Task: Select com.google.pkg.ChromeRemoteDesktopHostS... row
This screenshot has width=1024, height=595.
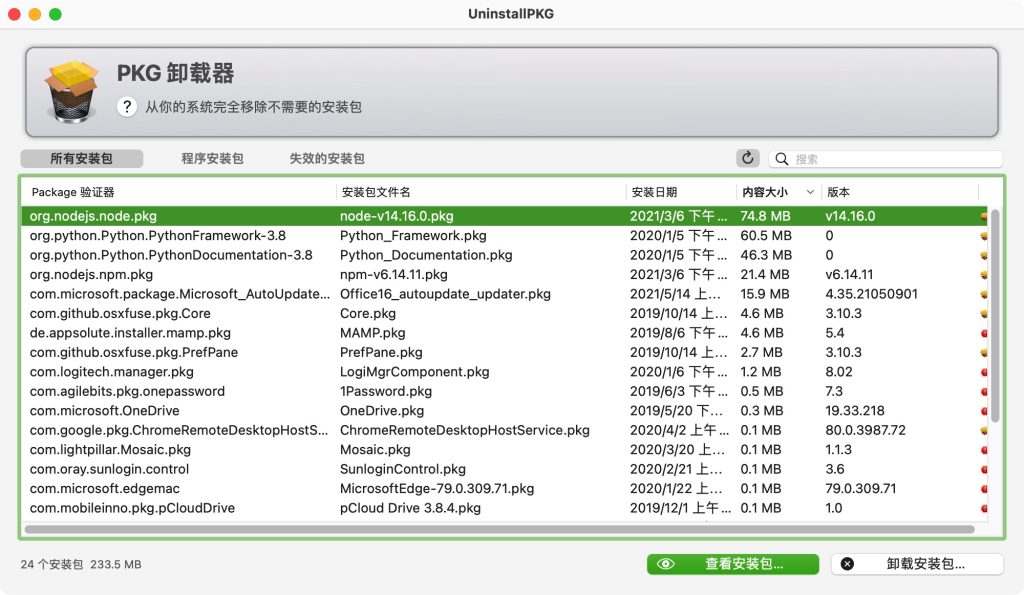Action: pyautogui.click(x=504, y=430)
